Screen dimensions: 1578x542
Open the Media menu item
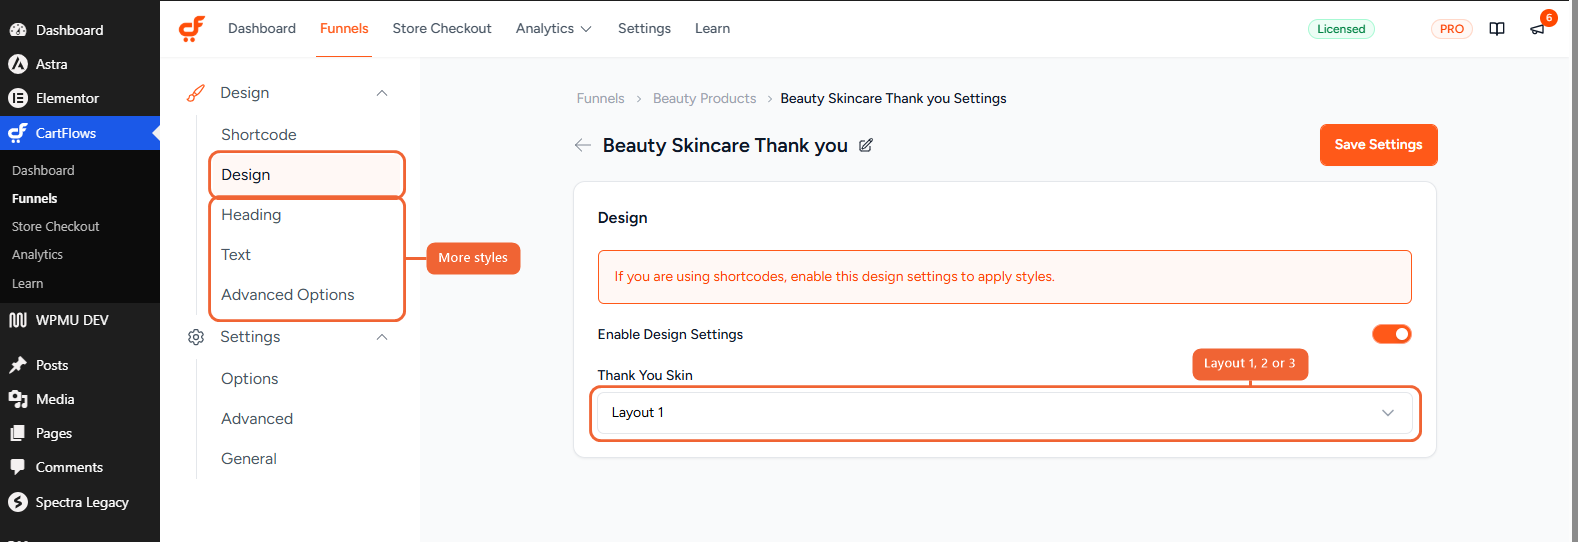(x=80, y=399)
